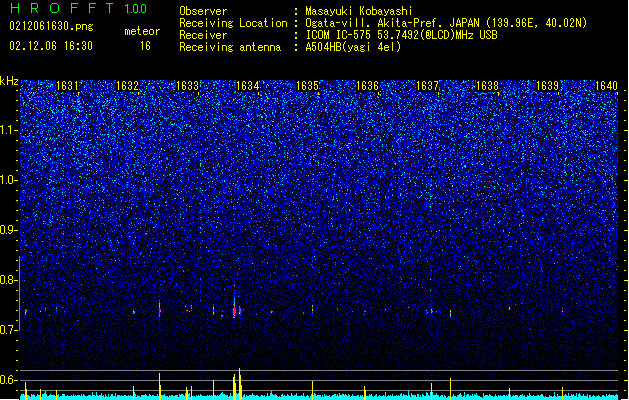
Task: Click the HROFFT 1.0.0 program title
Action: coord(79,8)
